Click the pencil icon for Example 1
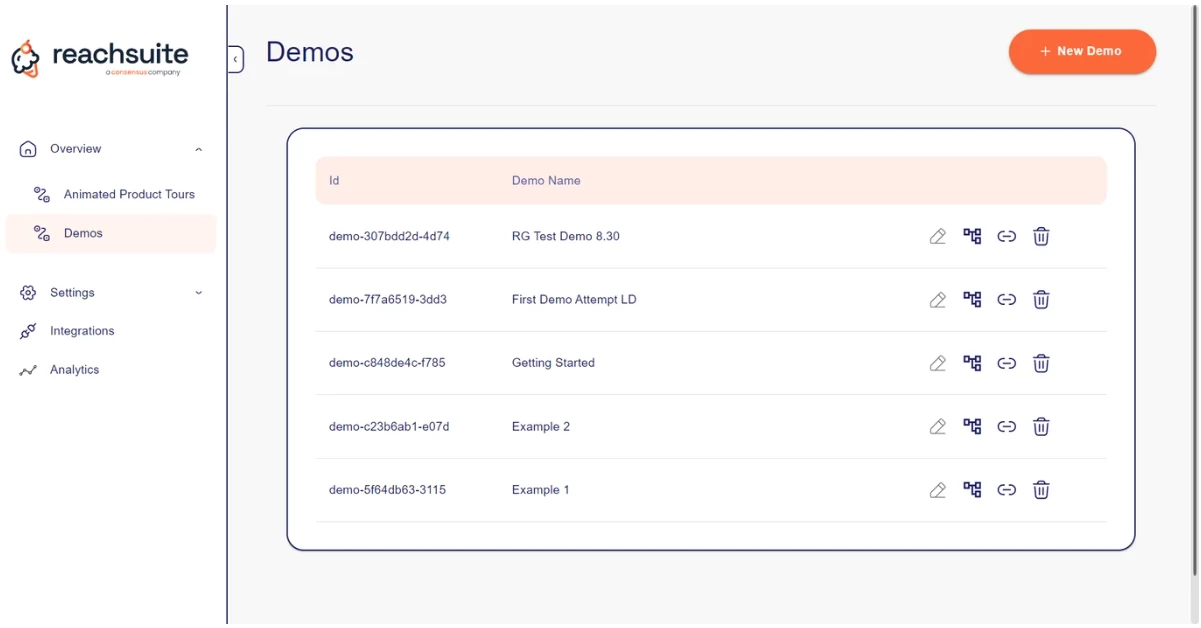The image size is (1201, 628). coord(937,490)
